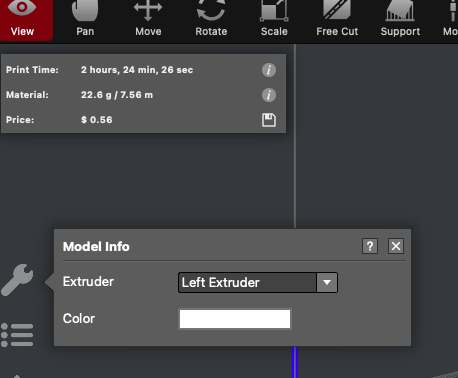The image size is (458, 378).
Task: Select the Rotate tool
Action: tap(211, 19)
